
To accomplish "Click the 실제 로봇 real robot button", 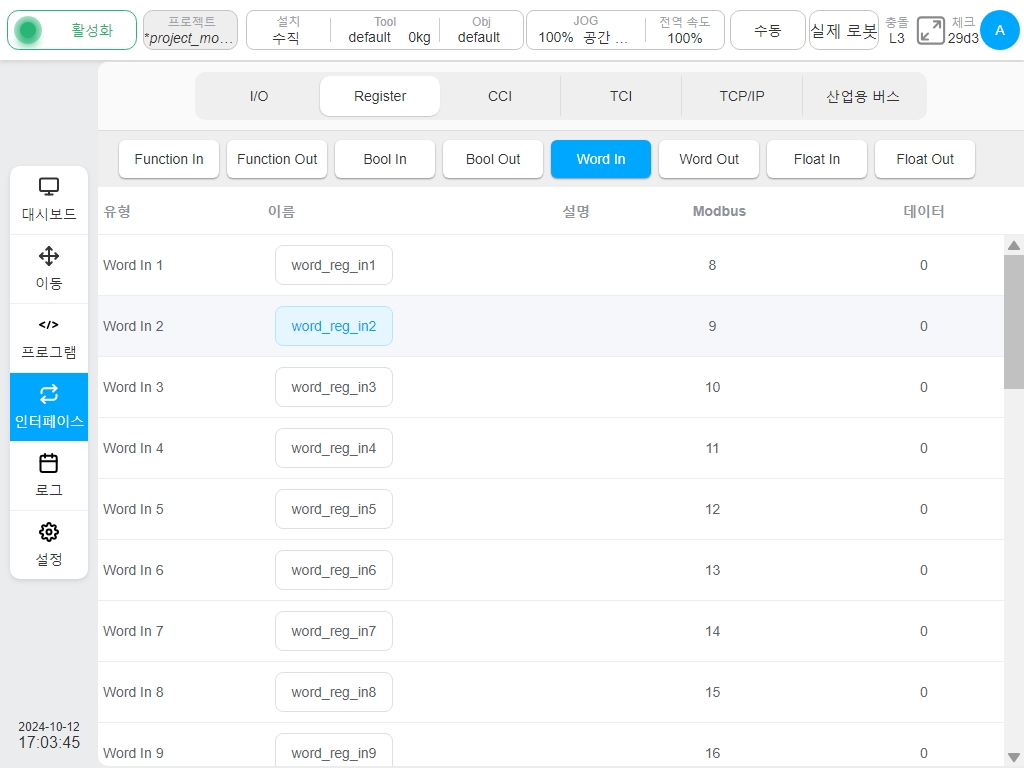I will [x=844, y=30].
